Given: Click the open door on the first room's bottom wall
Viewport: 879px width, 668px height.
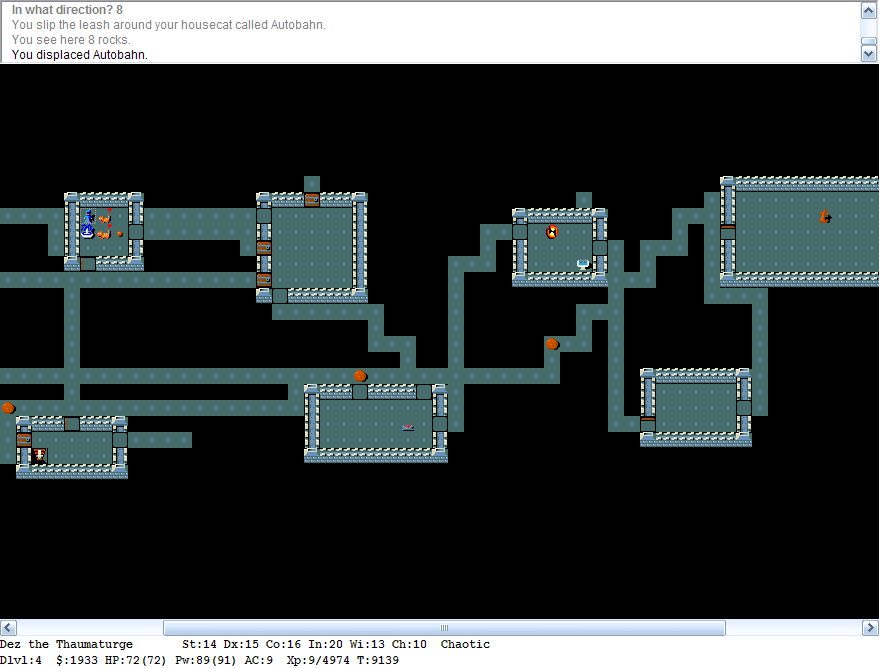Looking at the screenshot, I should (x=88, y=263).
